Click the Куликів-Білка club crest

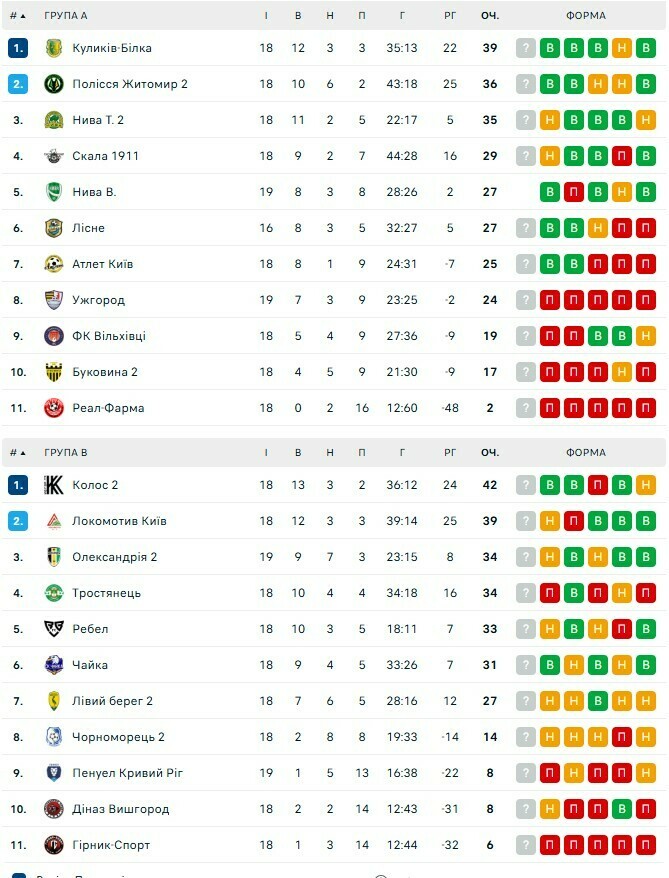(x=54, y=48)
